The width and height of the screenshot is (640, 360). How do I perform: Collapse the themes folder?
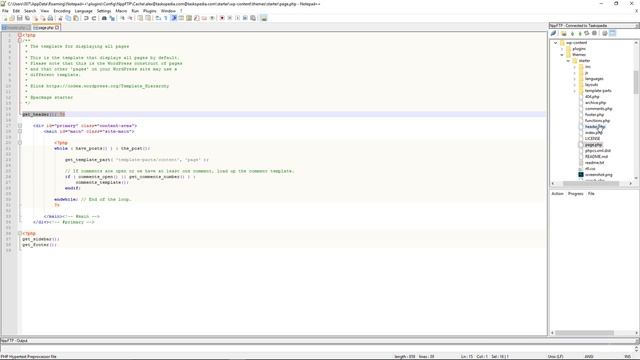coord(562,54)
